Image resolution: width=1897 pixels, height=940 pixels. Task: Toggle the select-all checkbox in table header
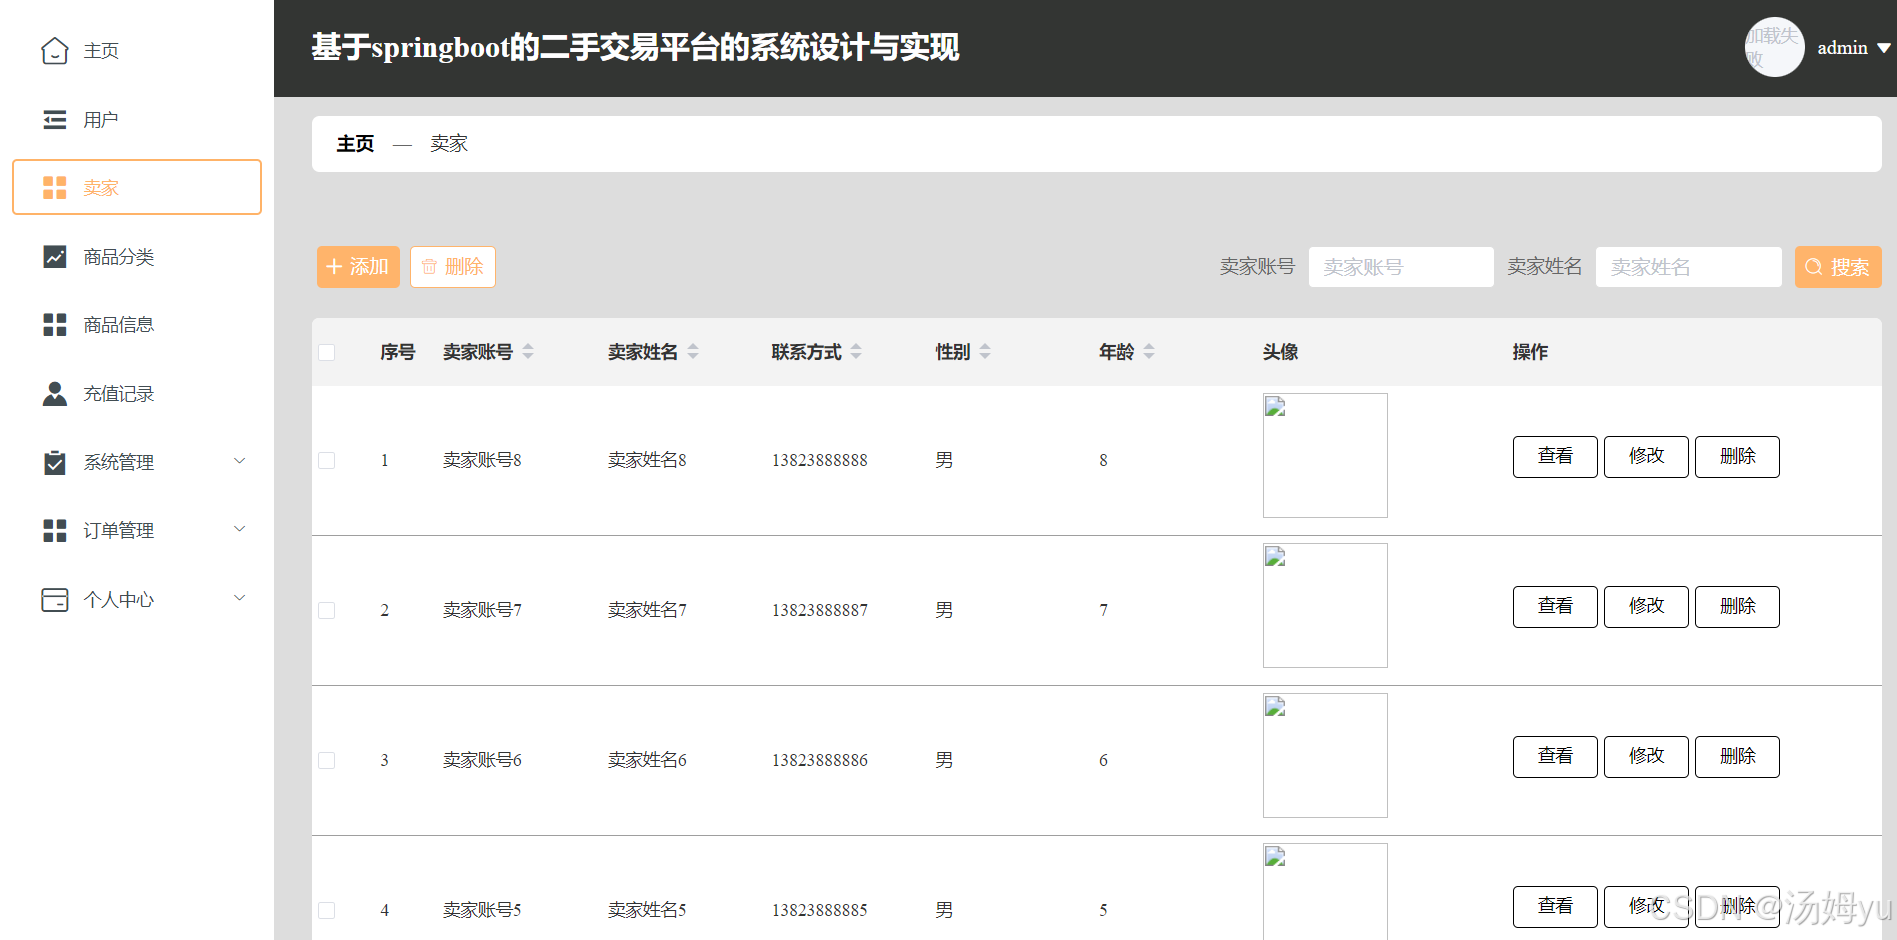(x=327, y=352)
